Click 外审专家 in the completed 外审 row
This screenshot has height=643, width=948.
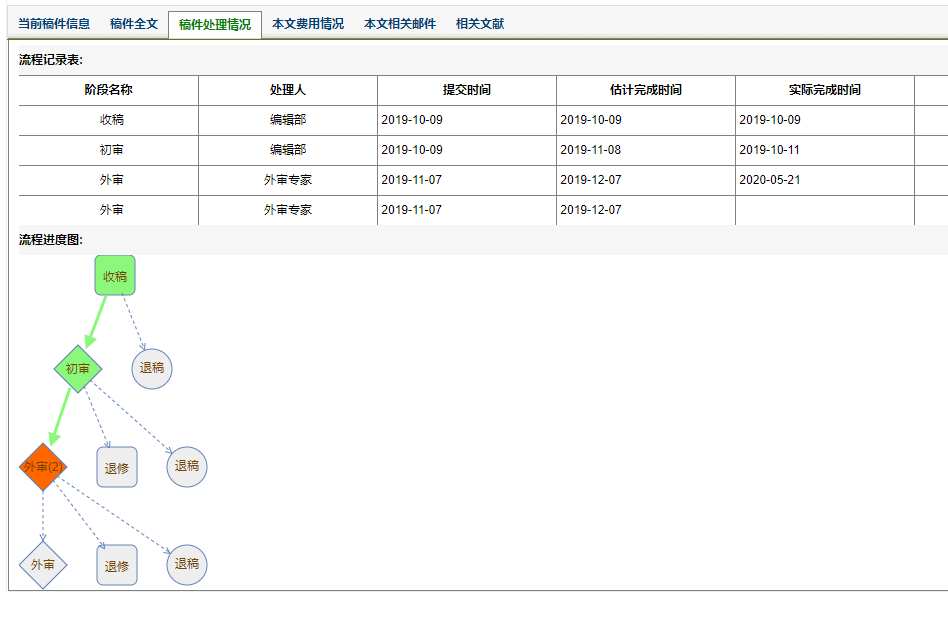click(x=288, y=180)
